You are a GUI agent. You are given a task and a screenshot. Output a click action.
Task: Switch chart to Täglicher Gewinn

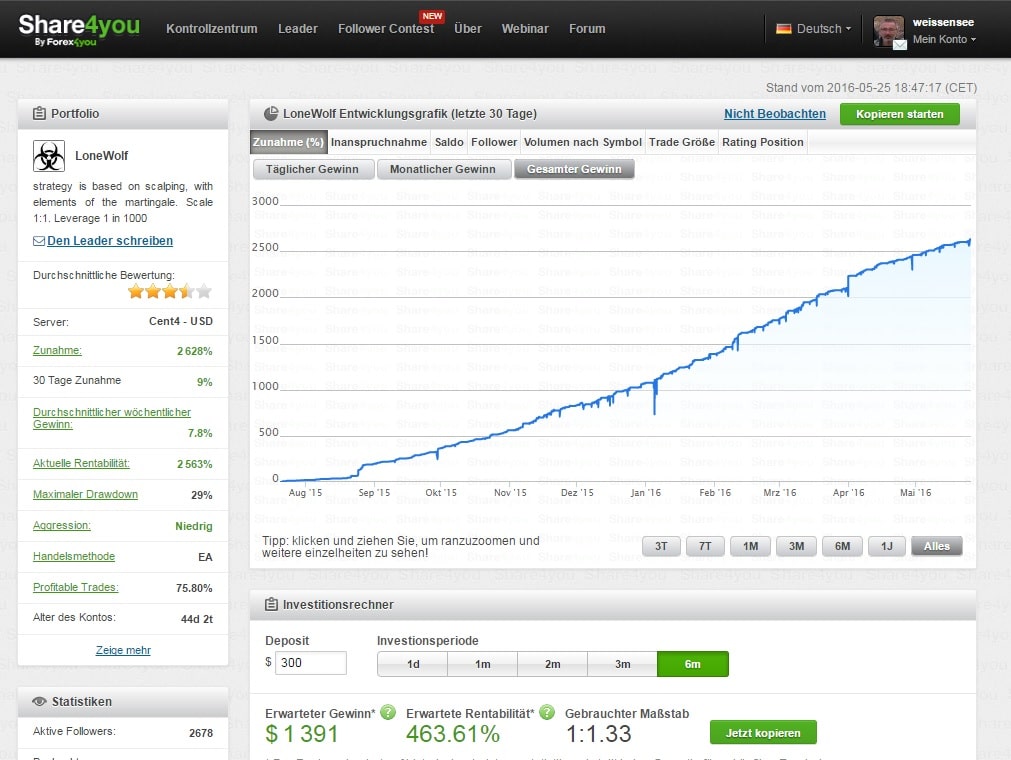(312, 169)
